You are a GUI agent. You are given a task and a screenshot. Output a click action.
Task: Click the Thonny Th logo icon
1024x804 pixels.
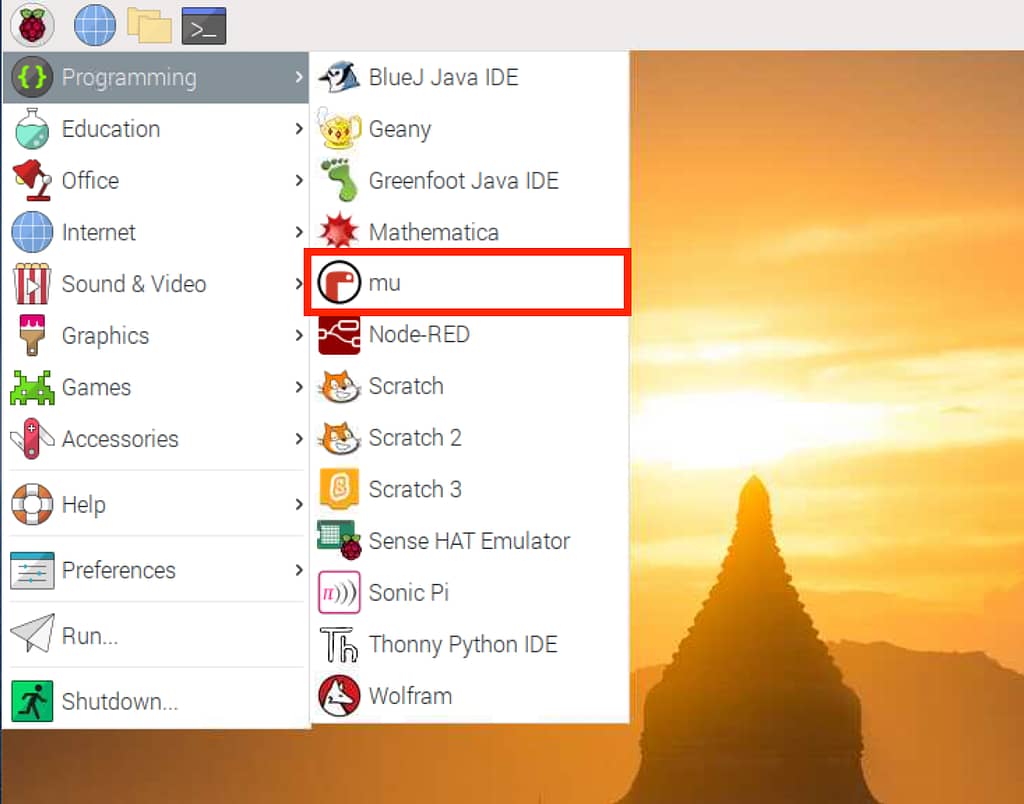pos(339,644)
